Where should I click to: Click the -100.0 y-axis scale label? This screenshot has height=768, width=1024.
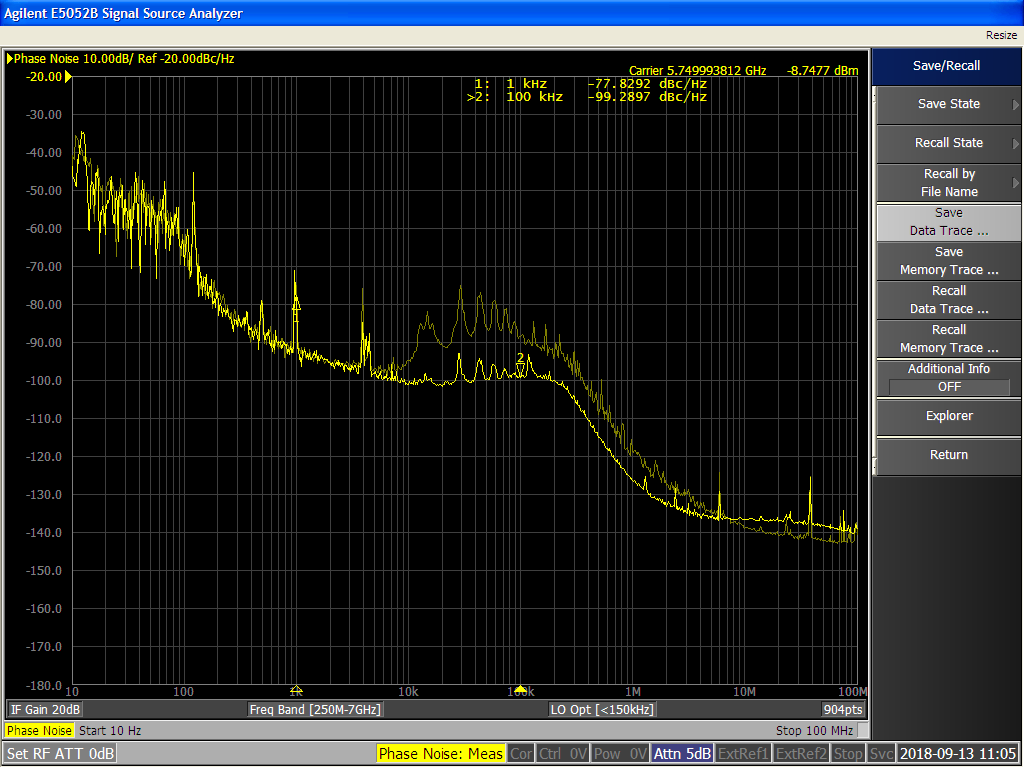pyautogui.click(x=44, y=381)
